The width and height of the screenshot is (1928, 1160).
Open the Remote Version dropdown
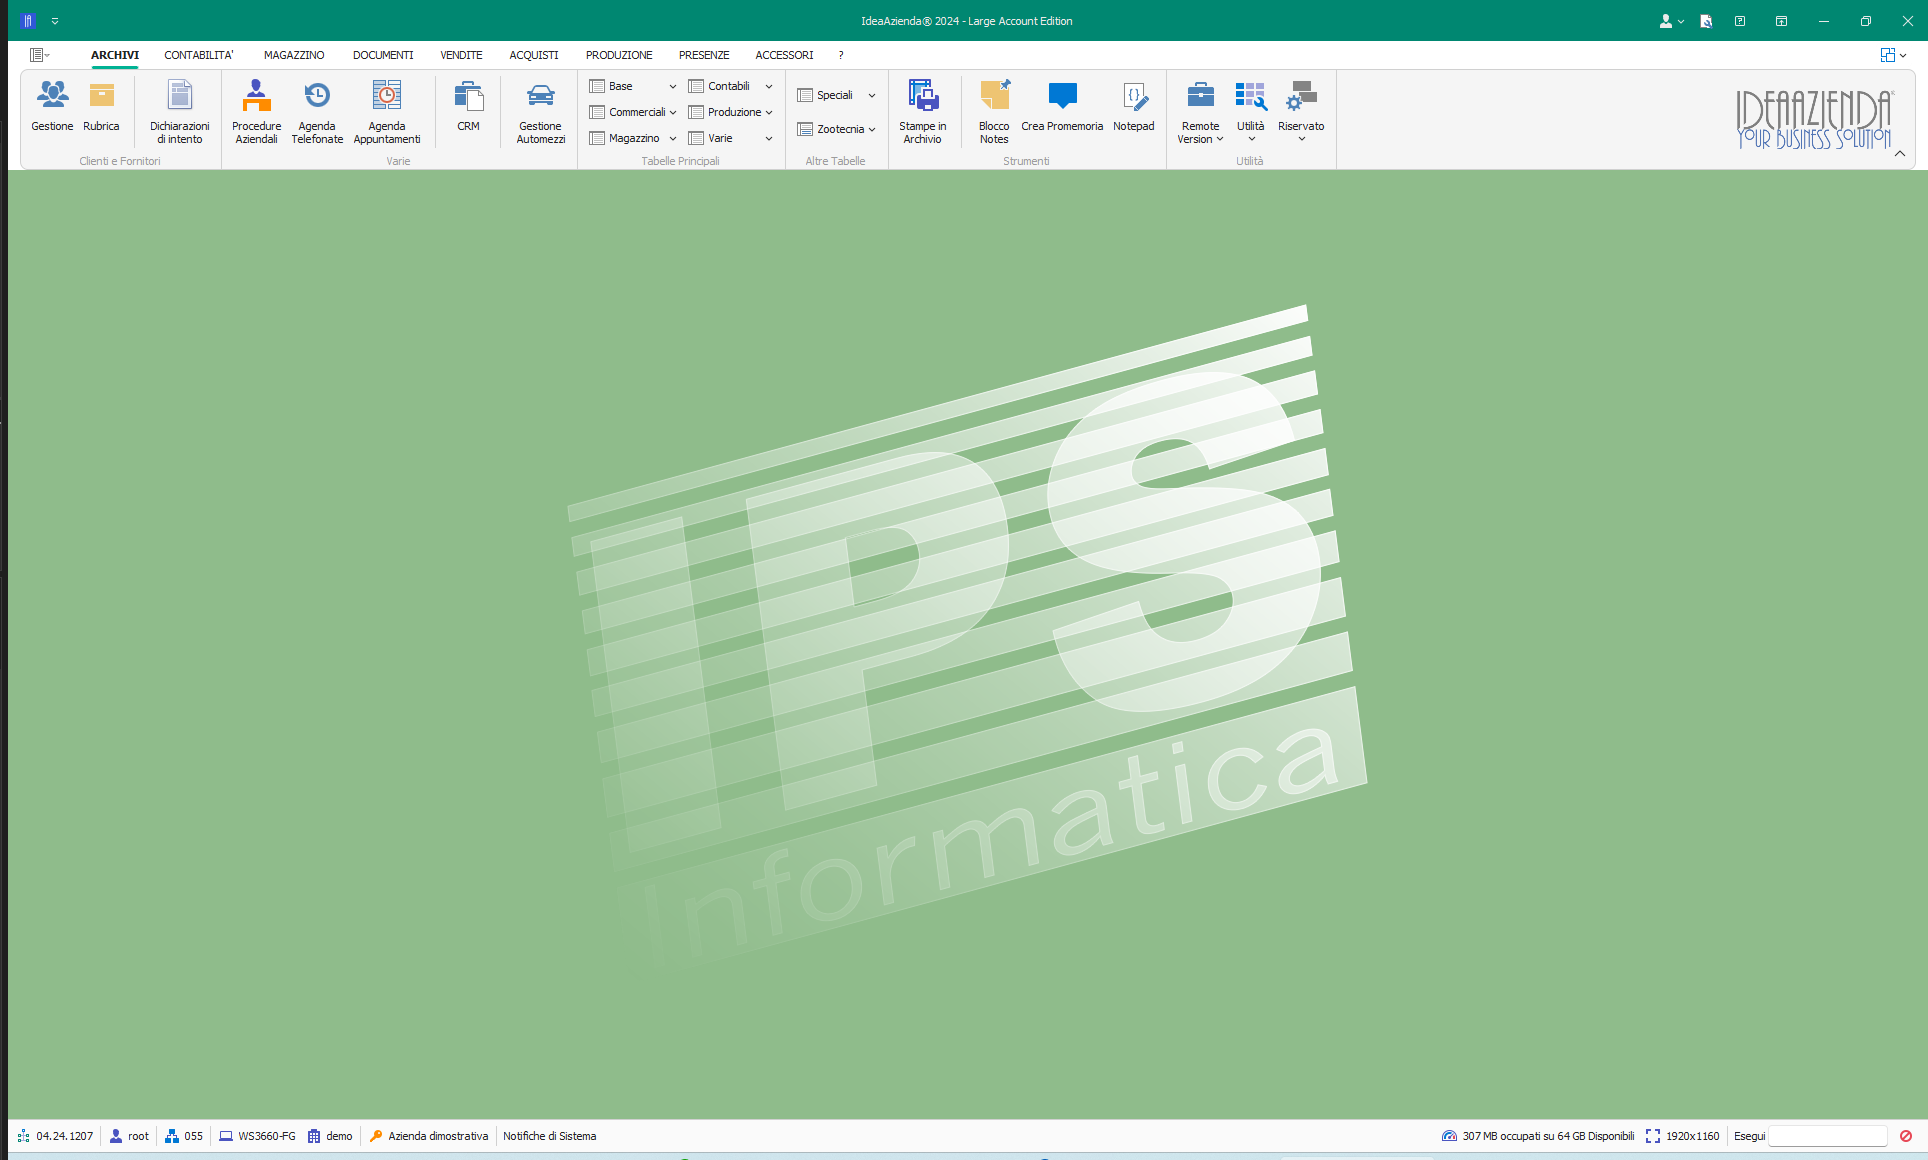click(1200, 112)
